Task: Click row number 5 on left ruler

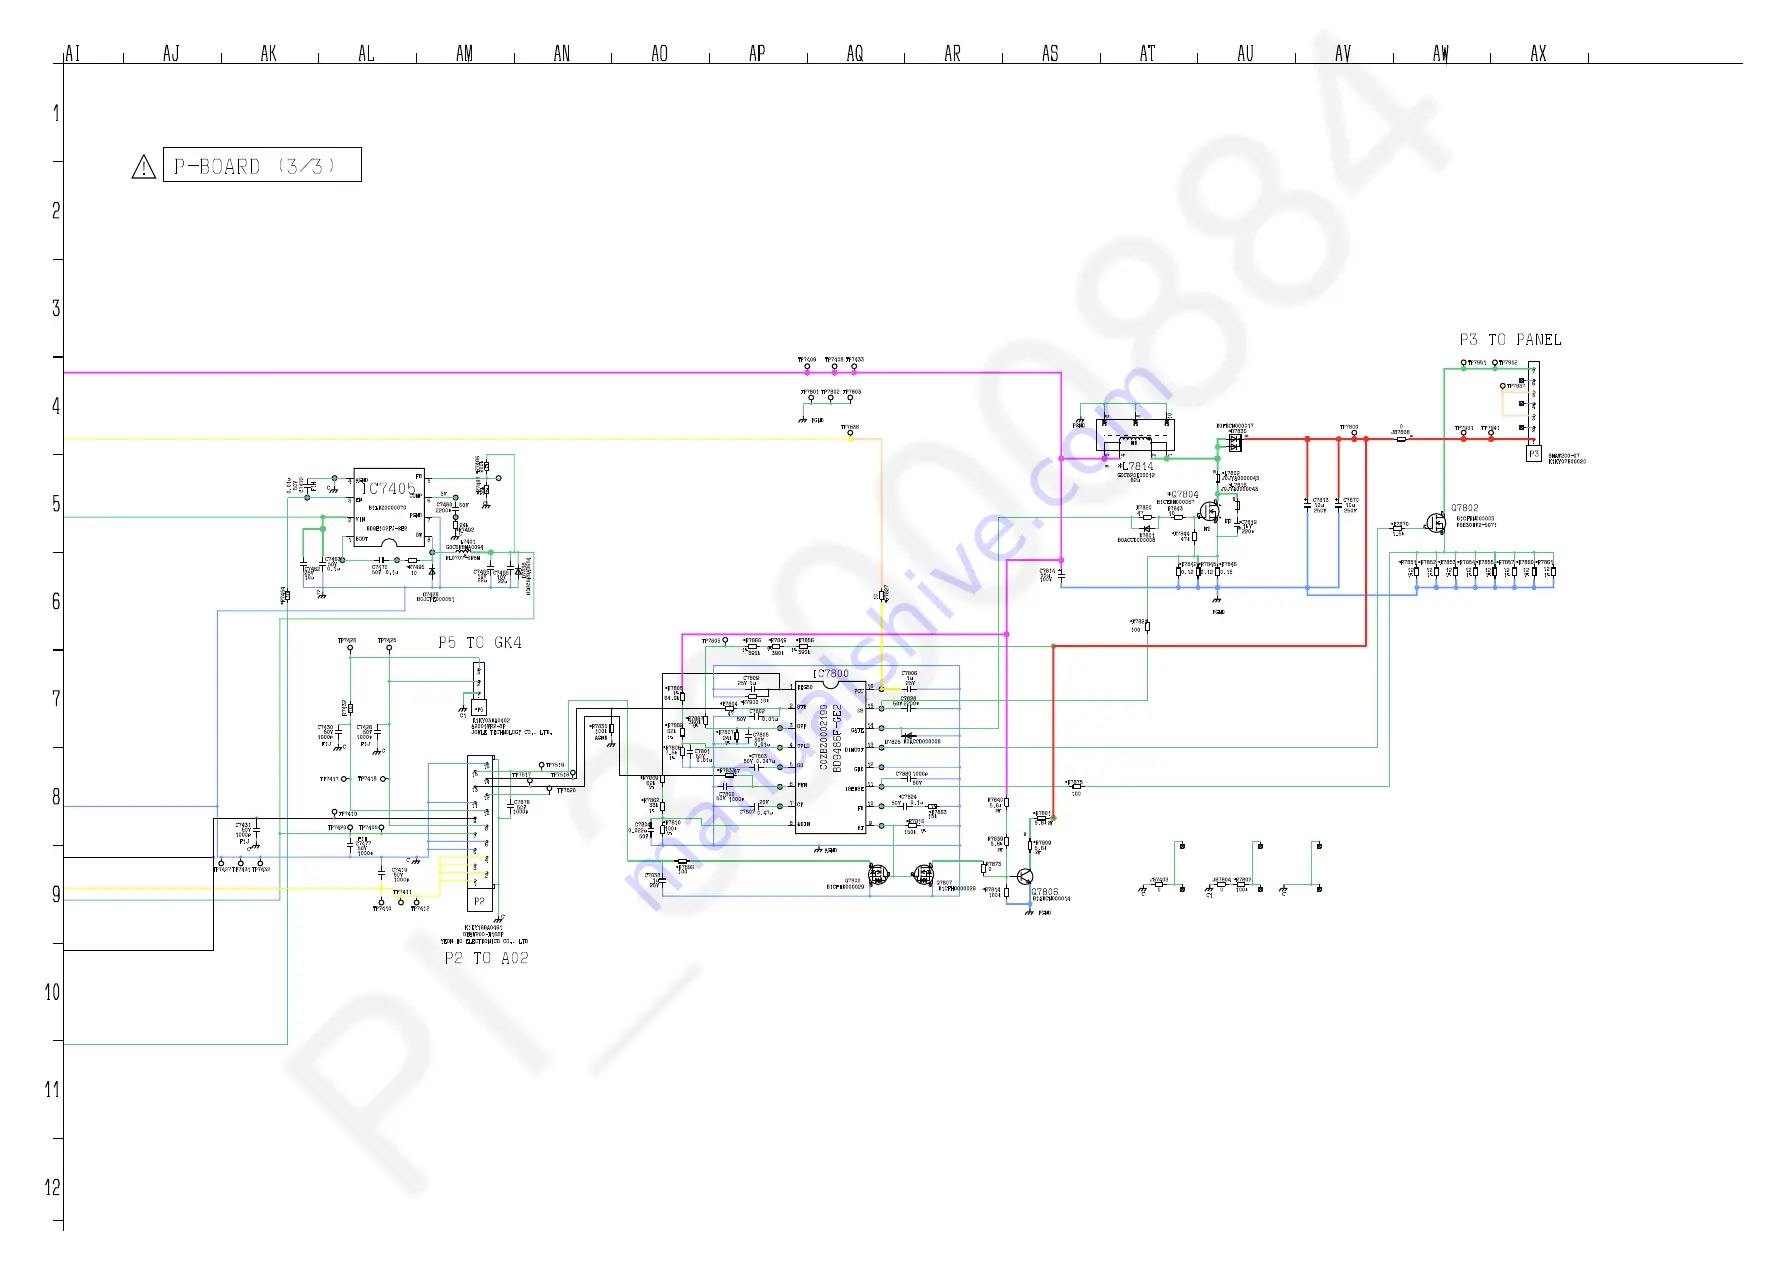Action: click(56, 504)
